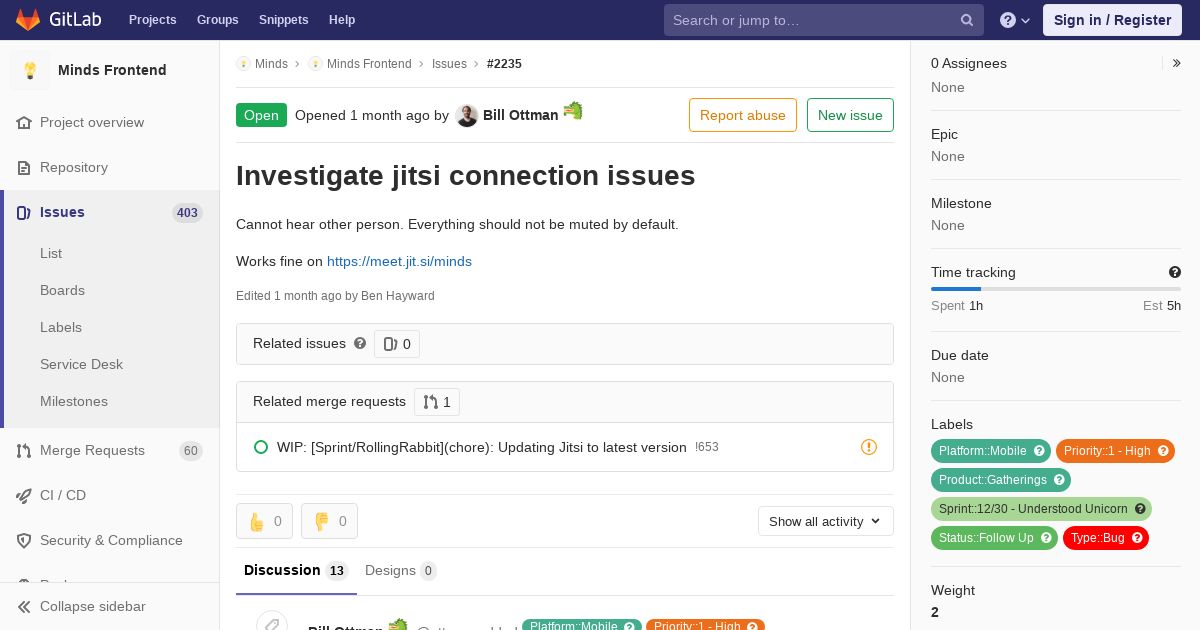
Task: Open Repository file icon in sidebar
Action: pos(24,167)
